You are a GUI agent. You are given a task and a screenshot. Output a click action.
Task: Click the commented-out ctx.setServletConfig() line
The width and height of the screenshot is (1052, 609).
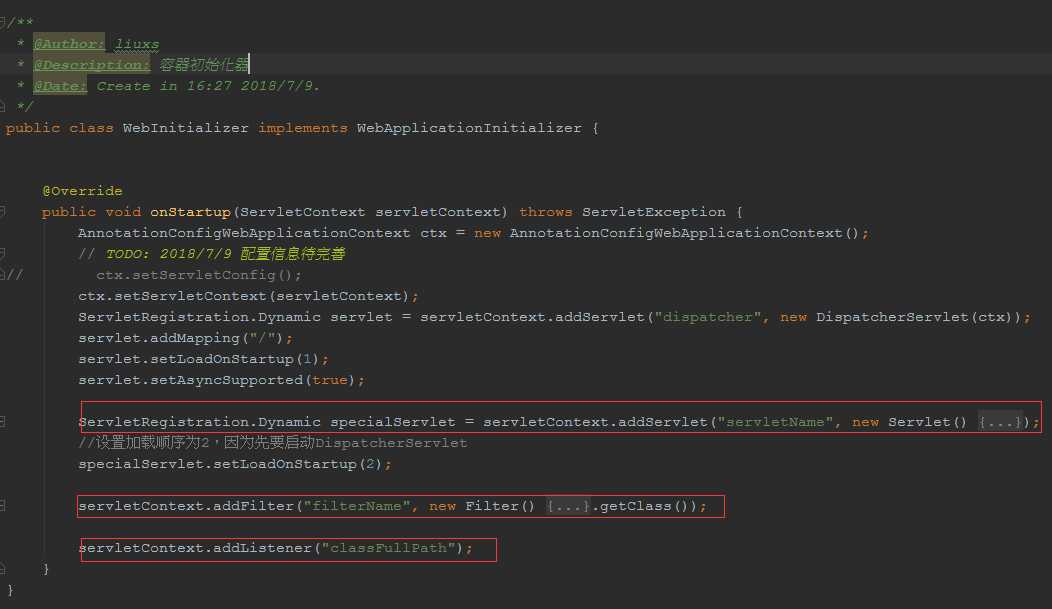tap(199, 275)
